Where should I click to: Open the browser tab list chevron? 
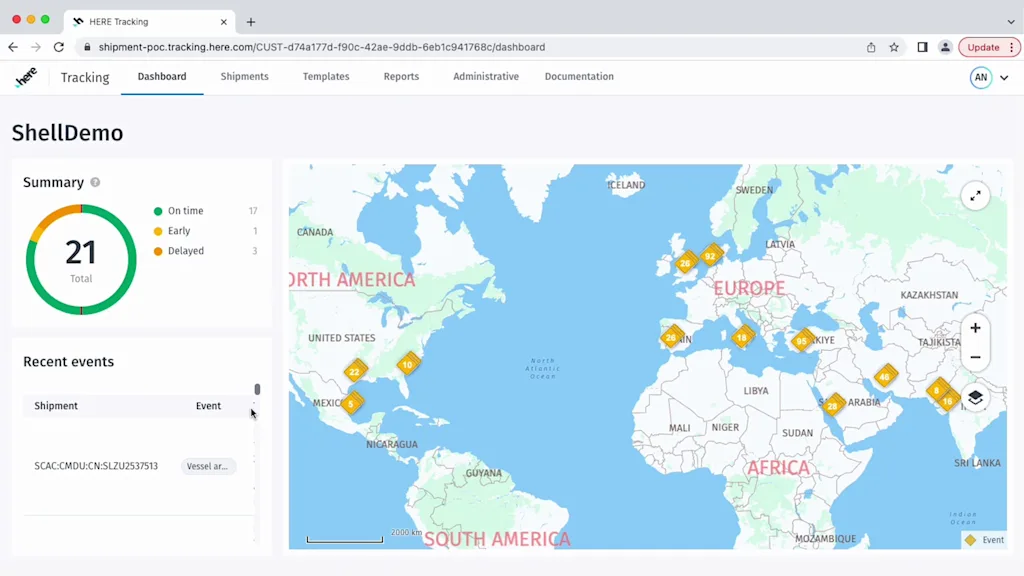click(1010, 21)
